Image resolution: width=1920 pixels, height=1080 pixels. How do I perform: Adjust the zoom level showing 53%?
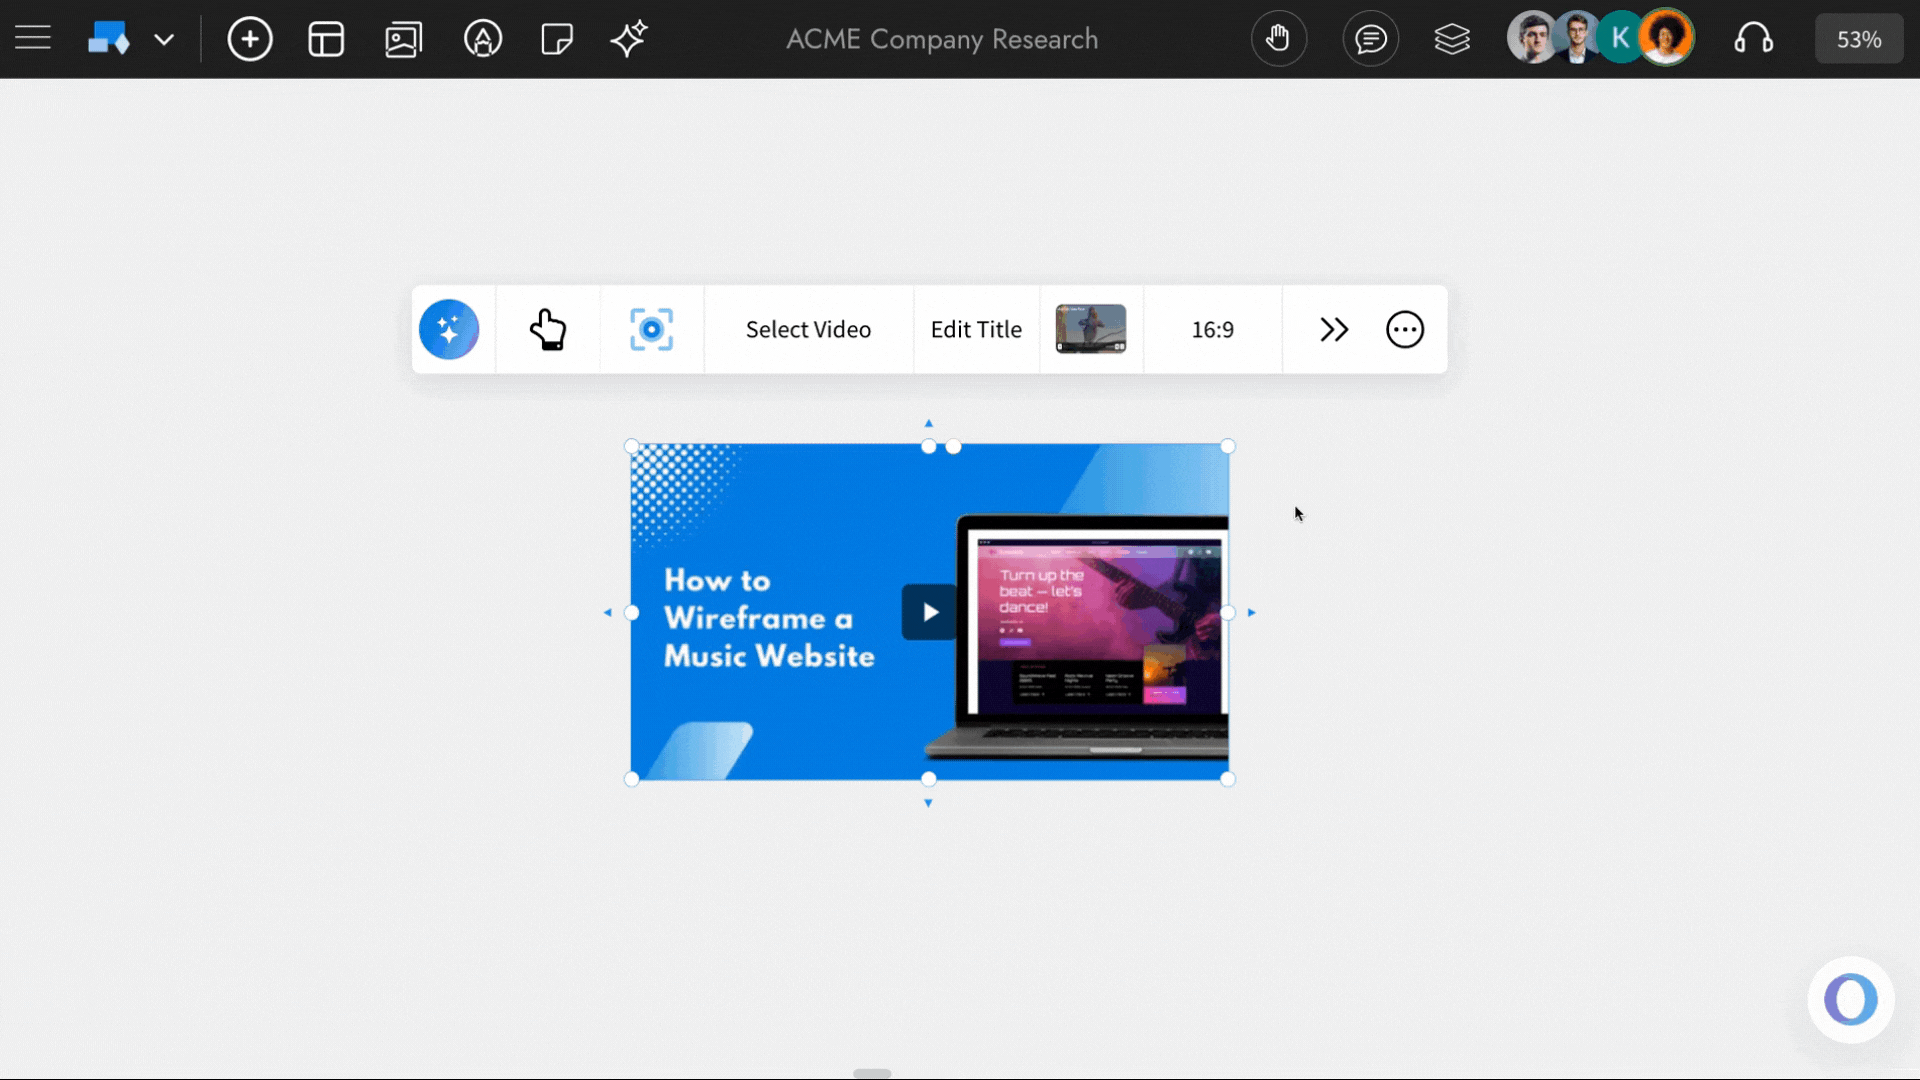point(1858,38)
